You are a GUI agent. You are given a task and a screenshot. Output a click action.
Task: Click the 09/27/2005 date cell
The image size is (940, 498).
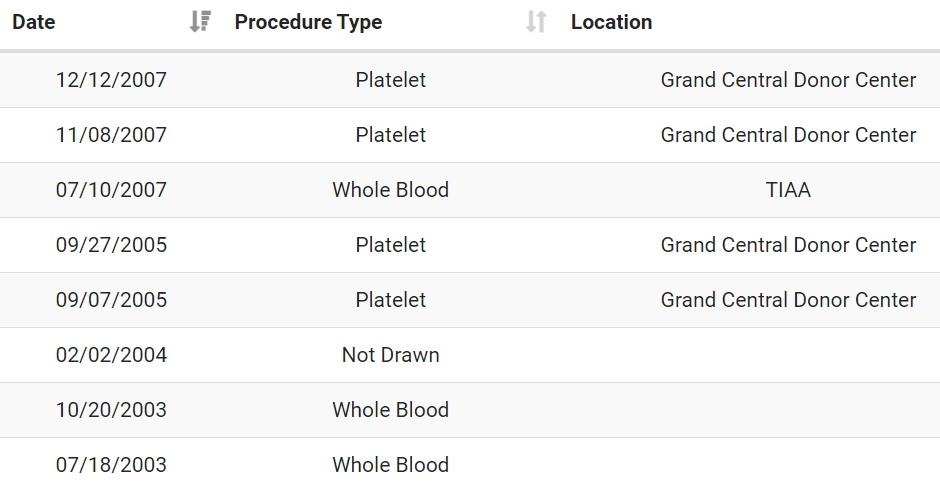point(111,245)
